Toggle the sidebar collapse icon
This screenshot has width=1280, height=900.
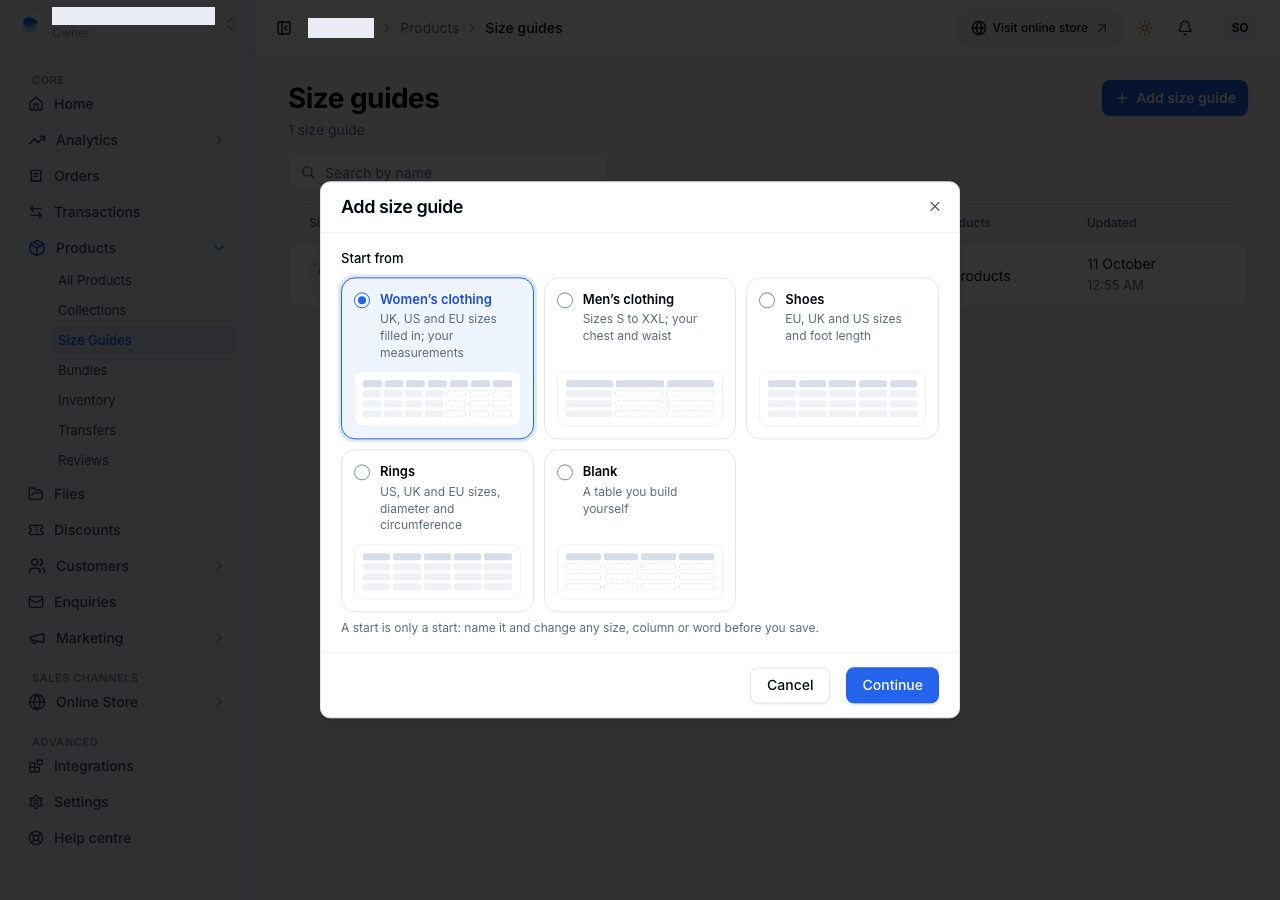pos(284,28)
